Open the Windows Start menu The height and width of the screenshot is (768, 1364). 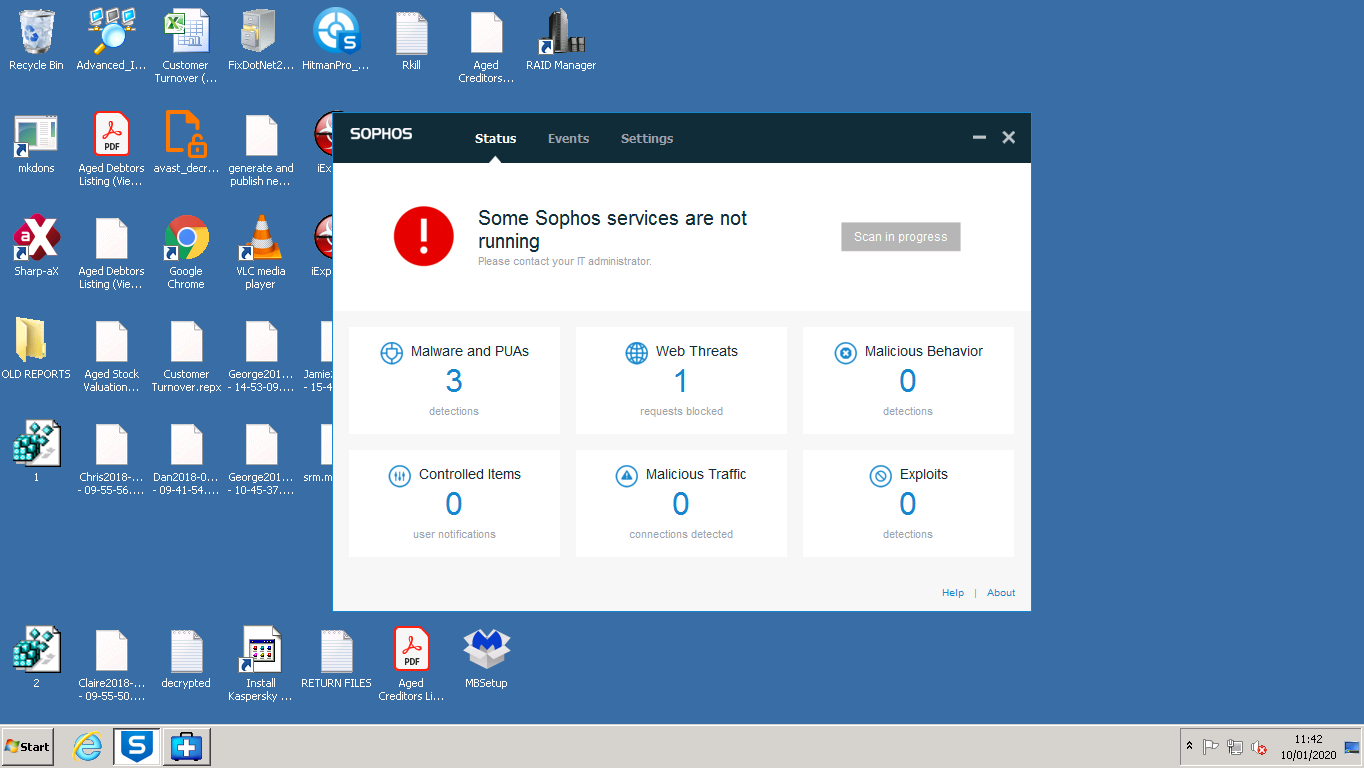[x=27, y=746]
